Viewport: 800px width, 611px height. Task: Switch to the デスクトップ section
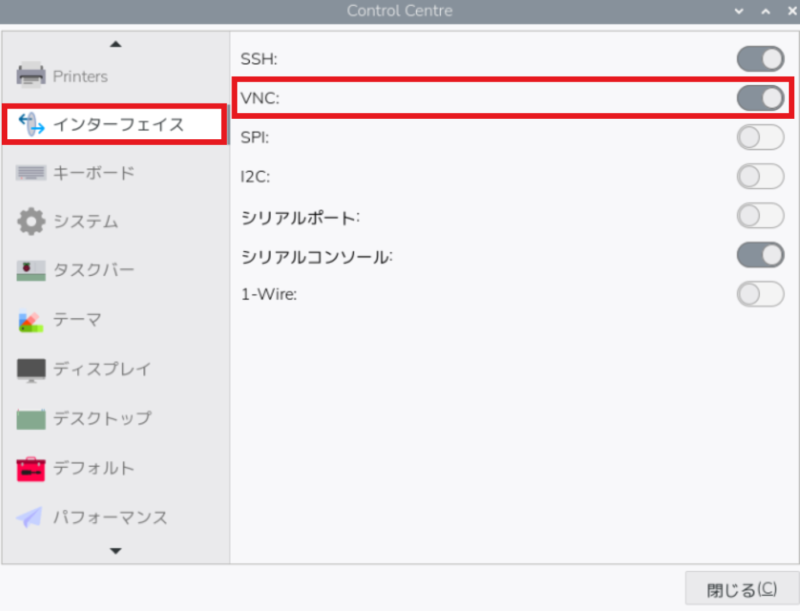click(x=101, y=418)
